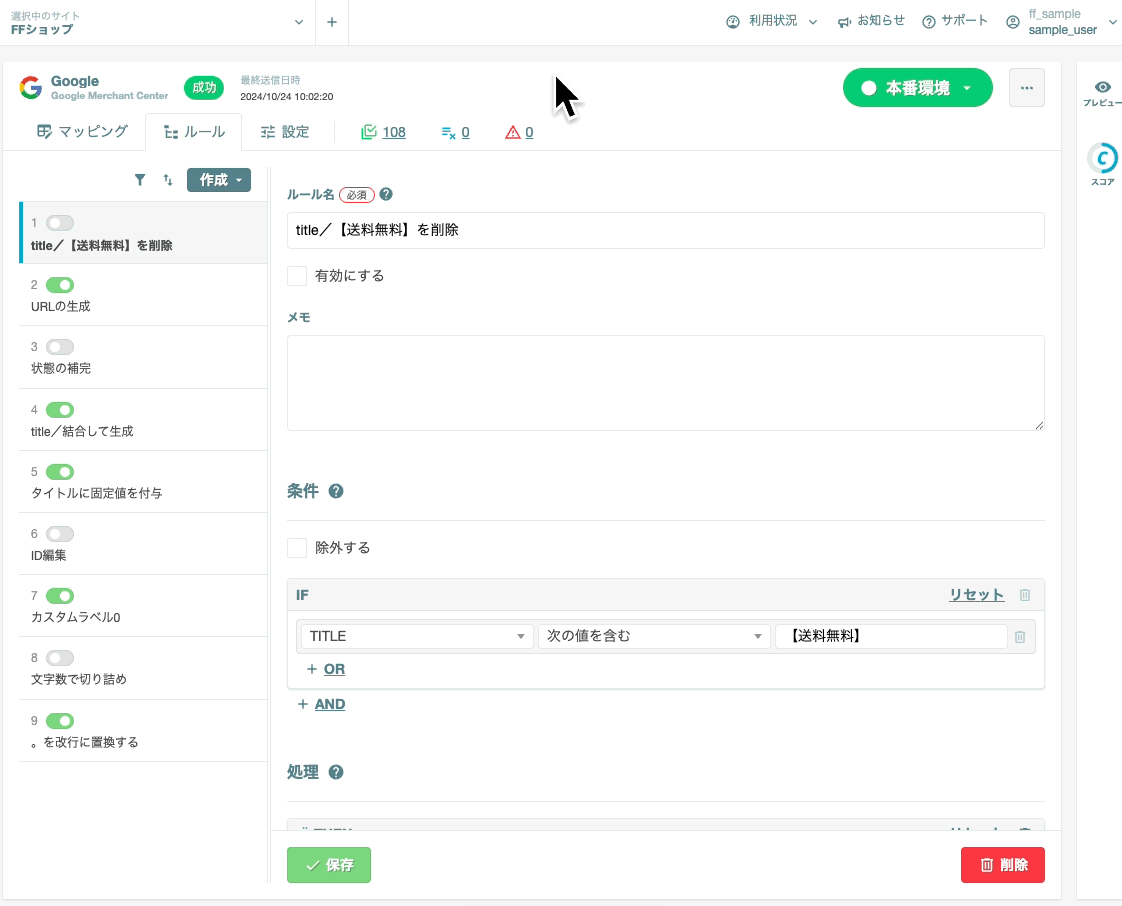Viewport: 1122px width, 906px height.
Task: Switch to the 設定 tab
Action: pos(285,132)
